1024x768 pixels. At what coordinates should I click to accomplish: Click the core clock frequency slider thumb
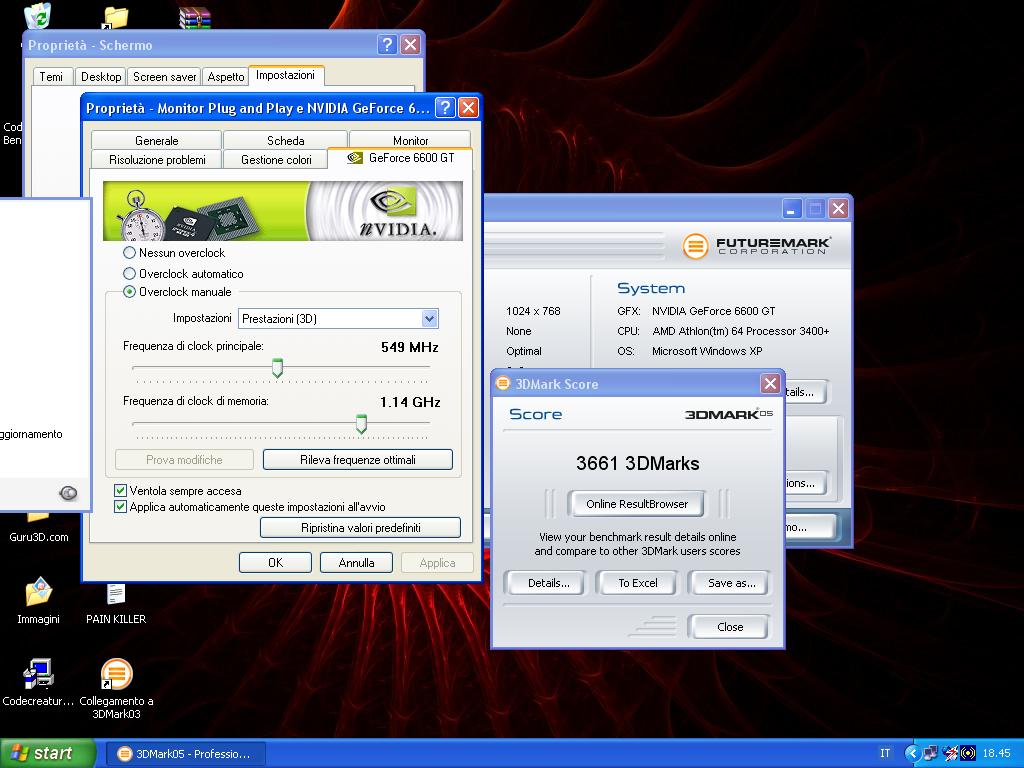(x=278, y=368)
